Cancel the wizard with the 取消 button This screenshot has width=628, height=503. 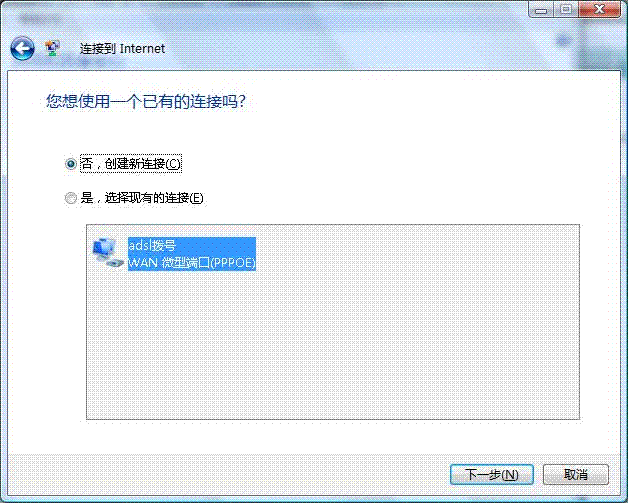[576, 475]
